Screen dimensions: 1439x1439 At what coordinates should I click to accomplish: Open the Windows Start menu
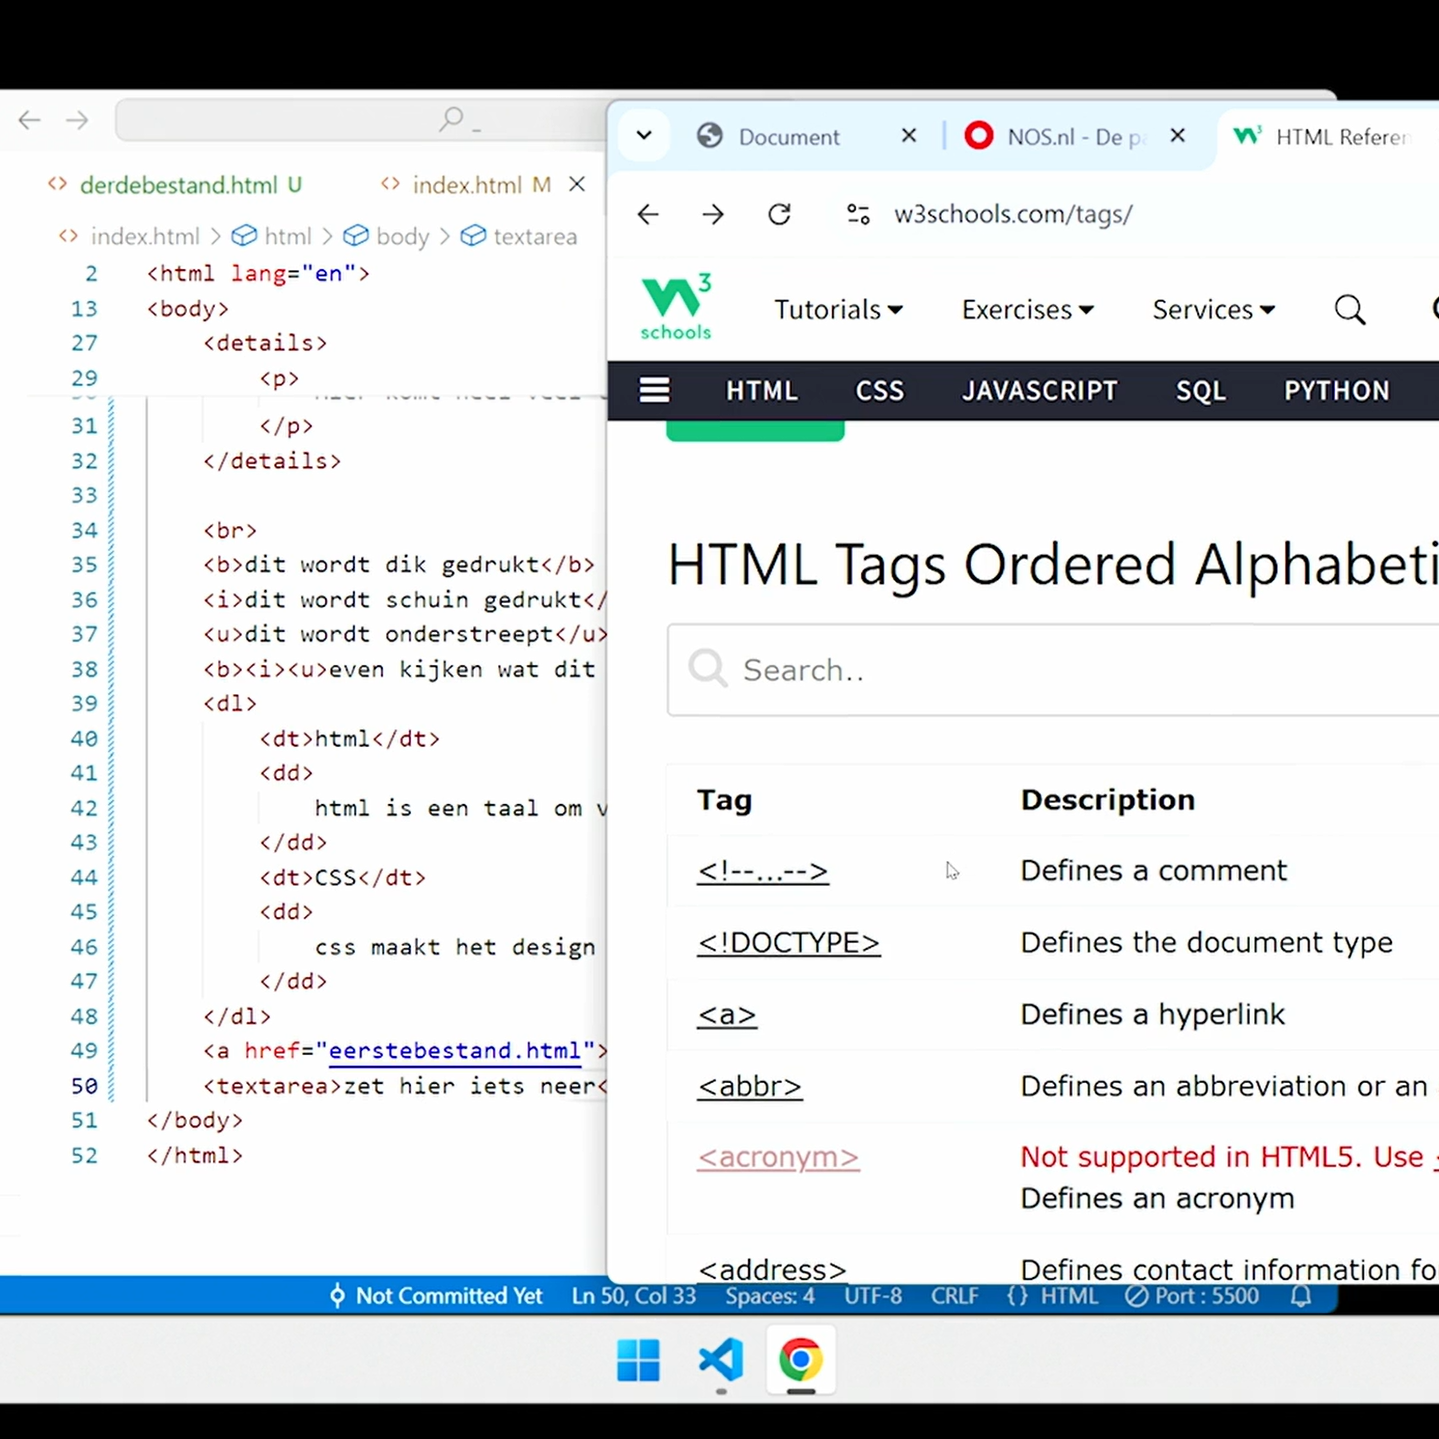(638, 1360)
